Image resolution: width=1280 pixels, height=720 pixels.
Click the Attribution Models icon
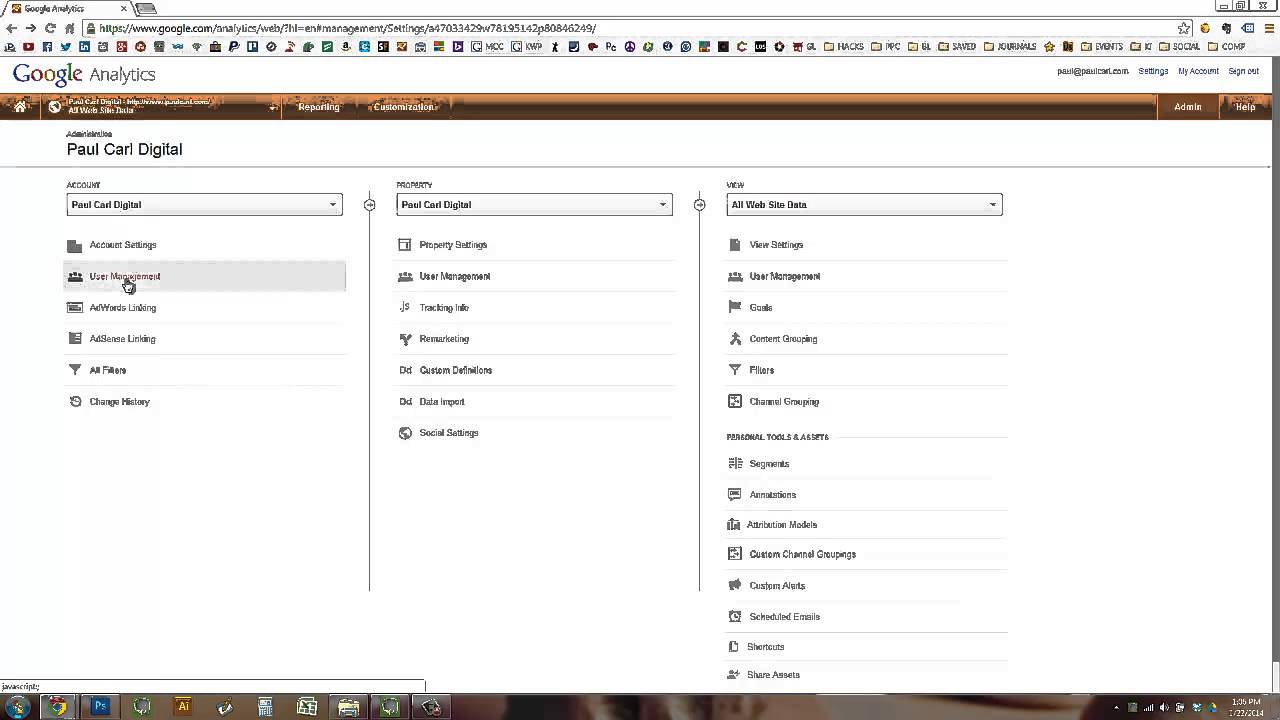pyautogui.click(x=733, y=525)
